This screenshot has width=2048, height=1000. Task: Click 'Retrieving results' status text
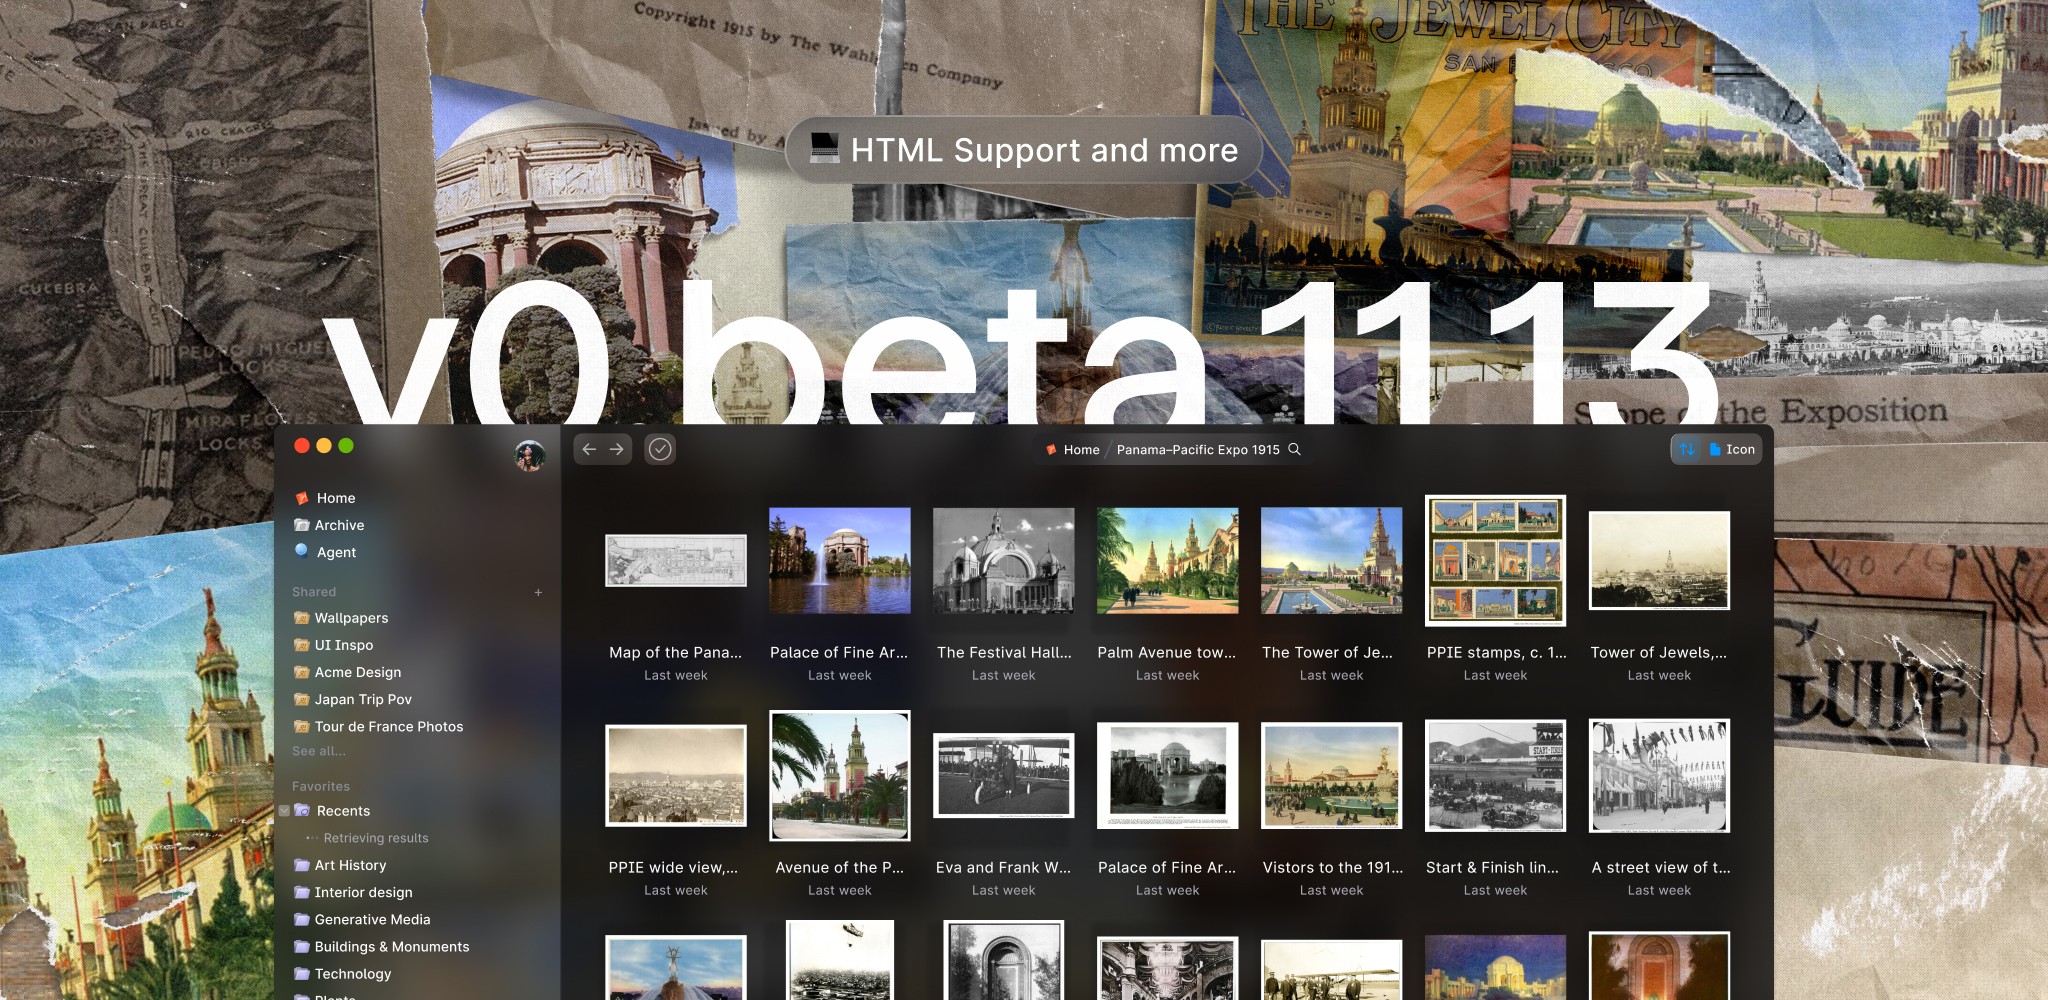376,838
